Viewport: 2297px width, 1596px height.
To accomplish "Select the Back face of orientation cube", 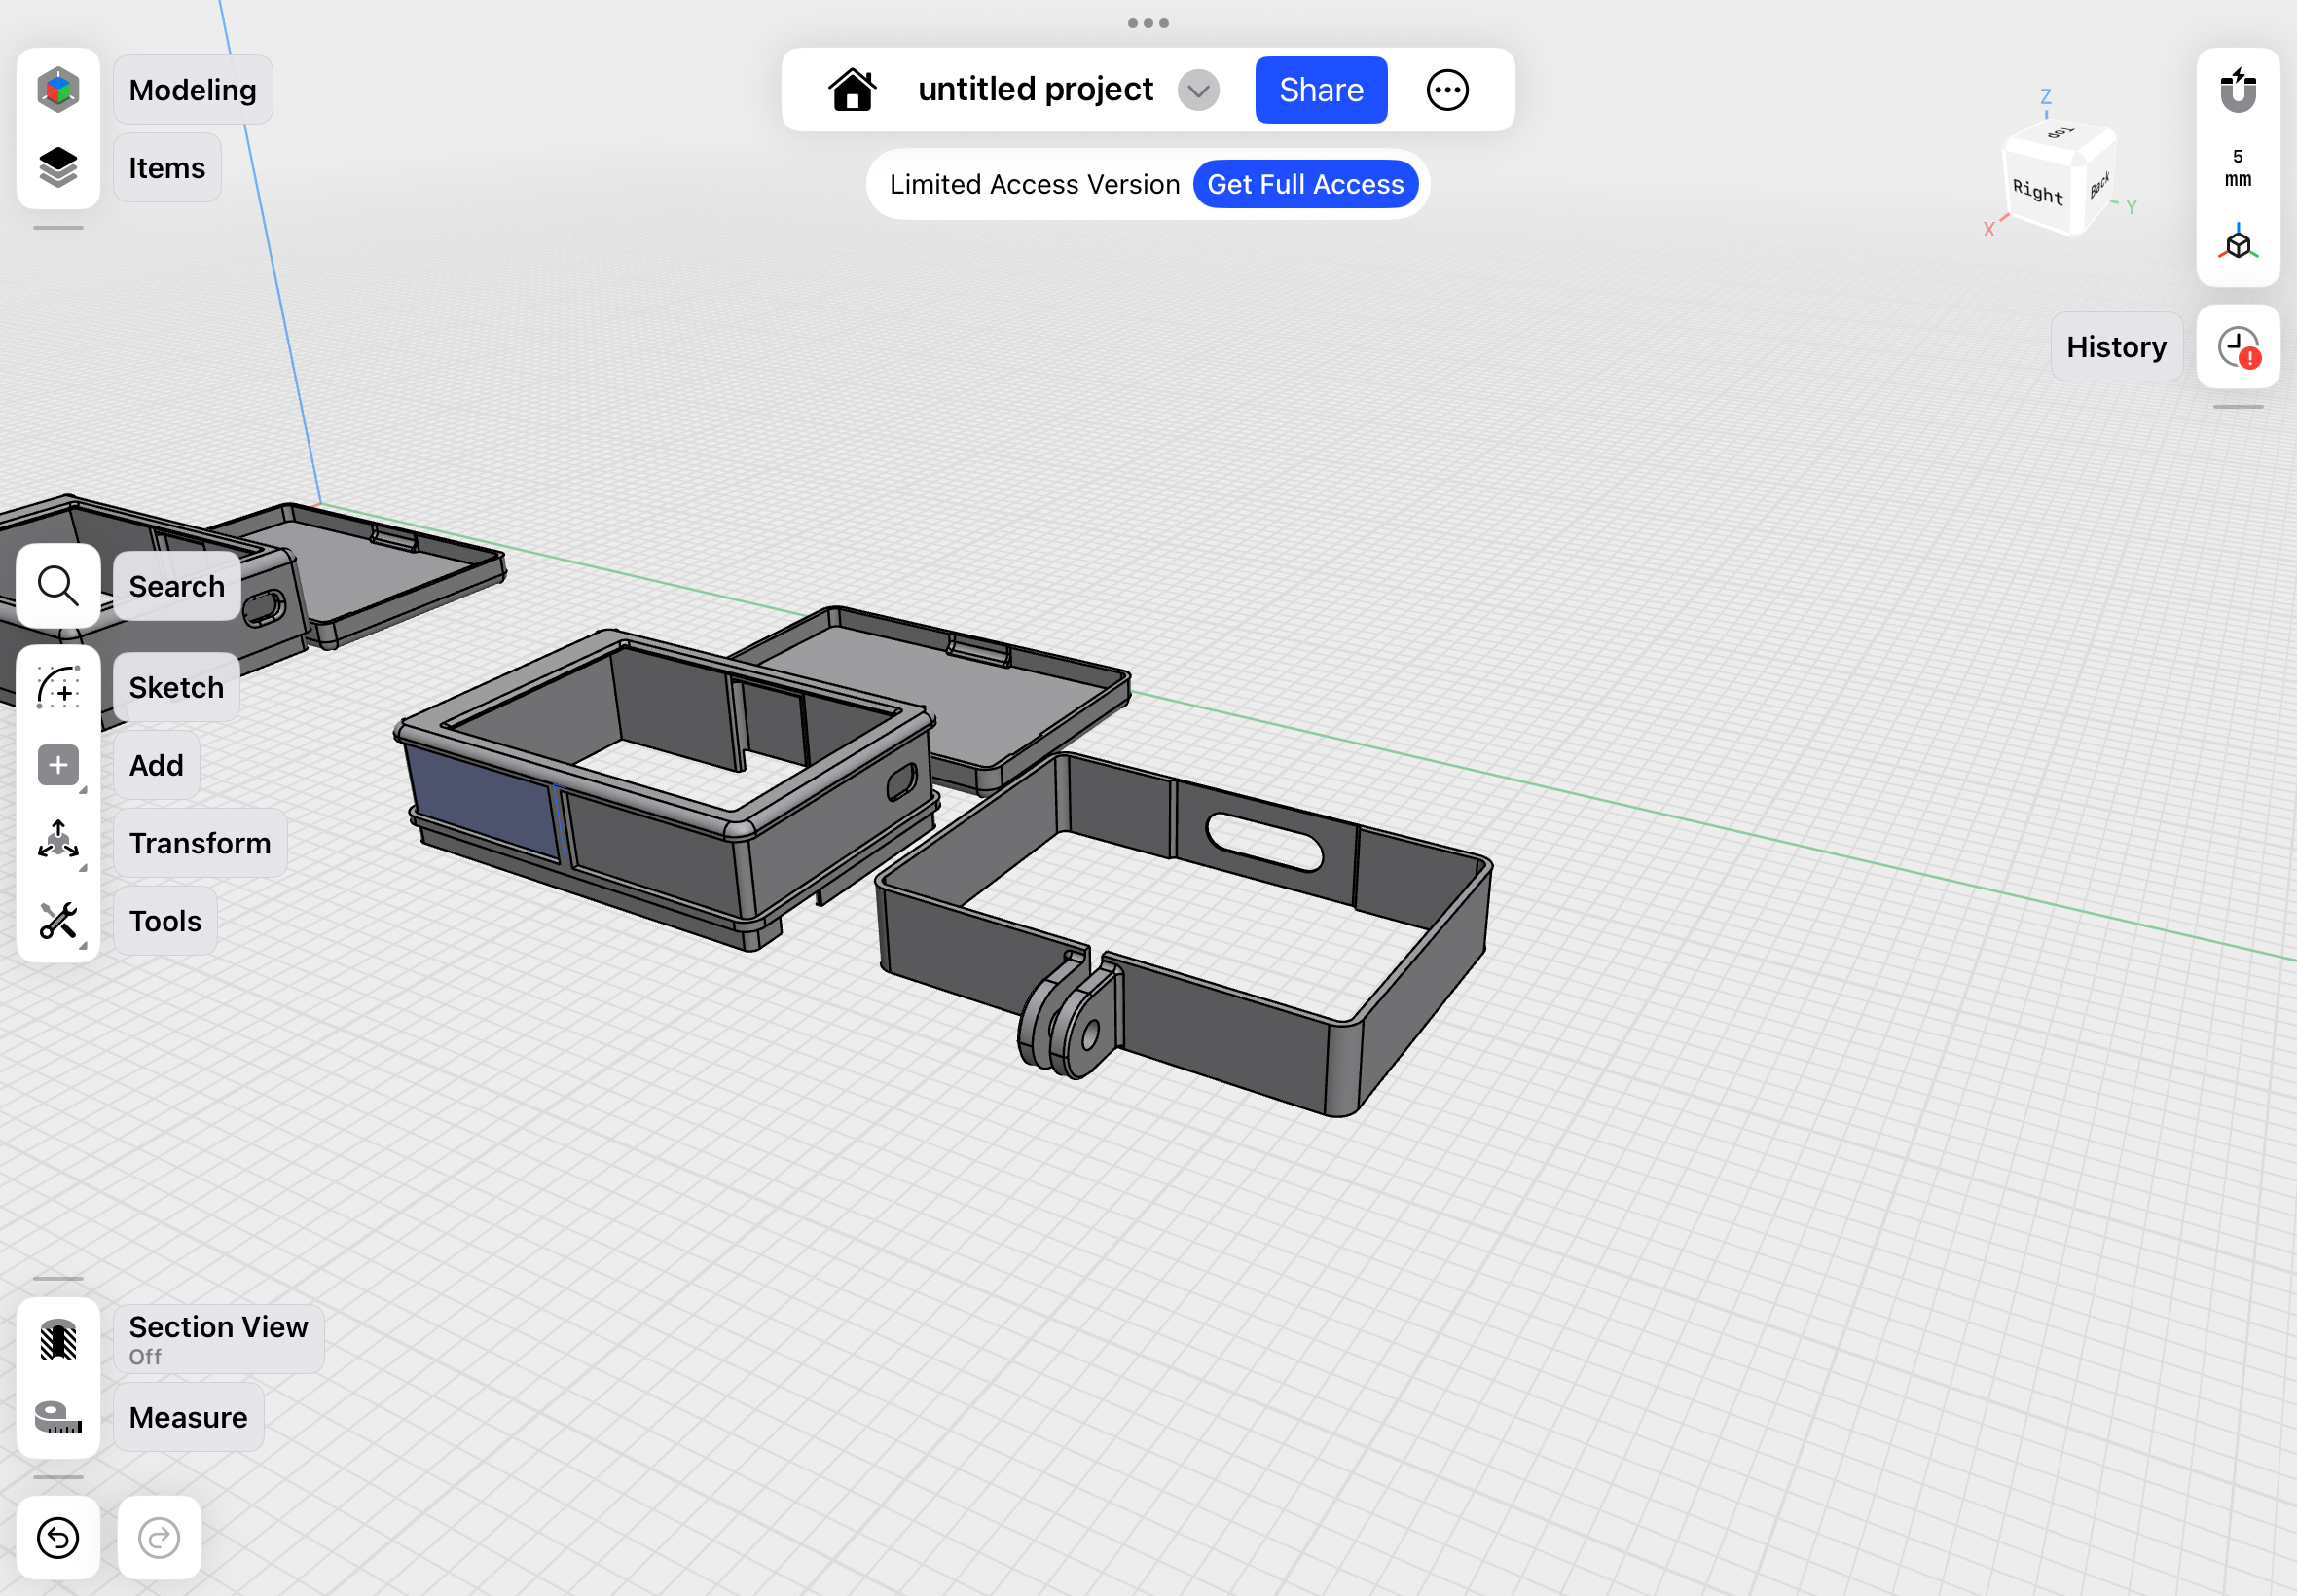I will pos(2099,187).
